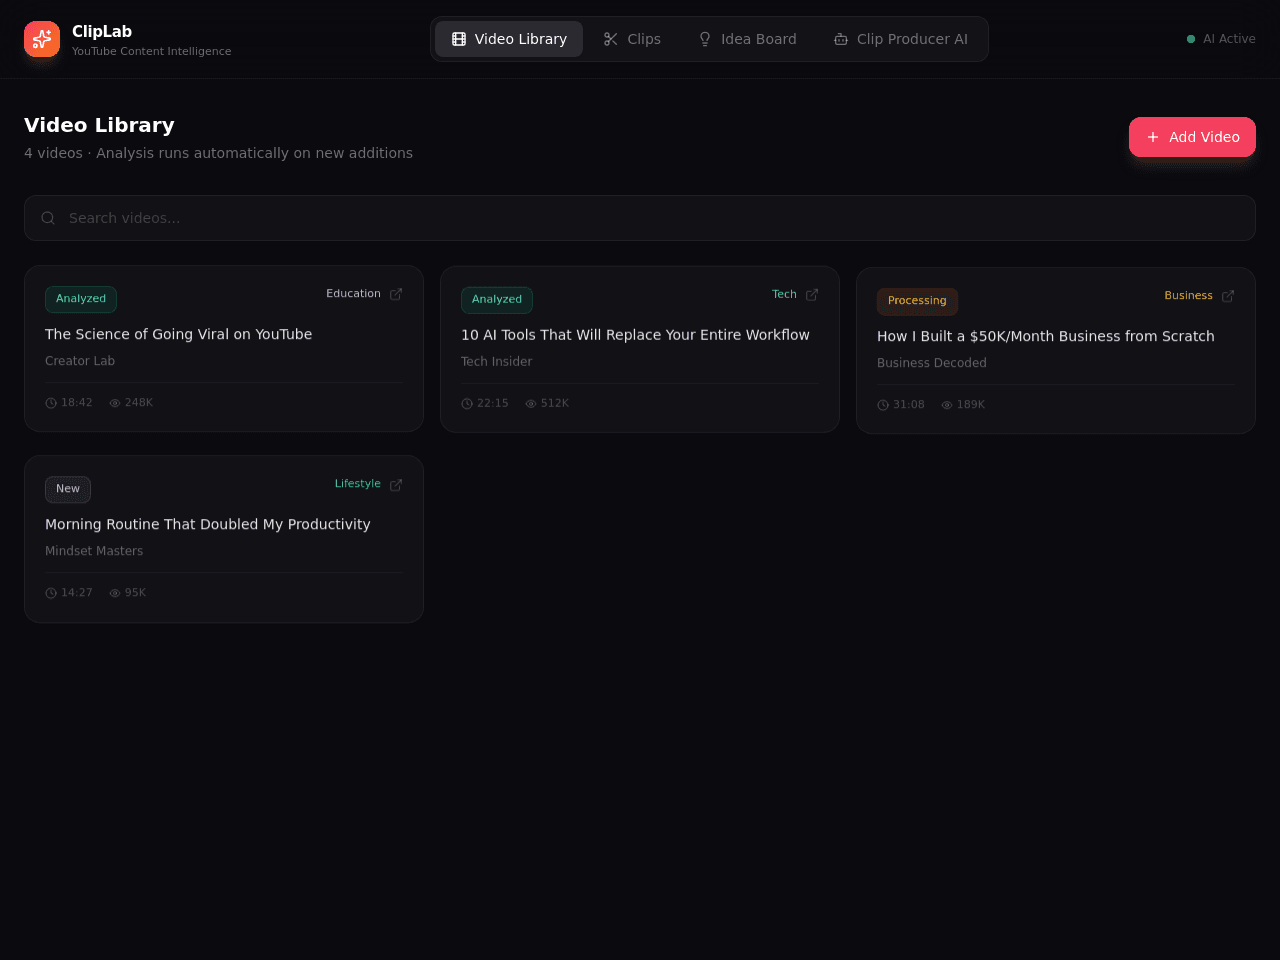Click clock icon next to 18:42 duration
This screenshot has width=1280, height=960.
[x=51, y=403]
